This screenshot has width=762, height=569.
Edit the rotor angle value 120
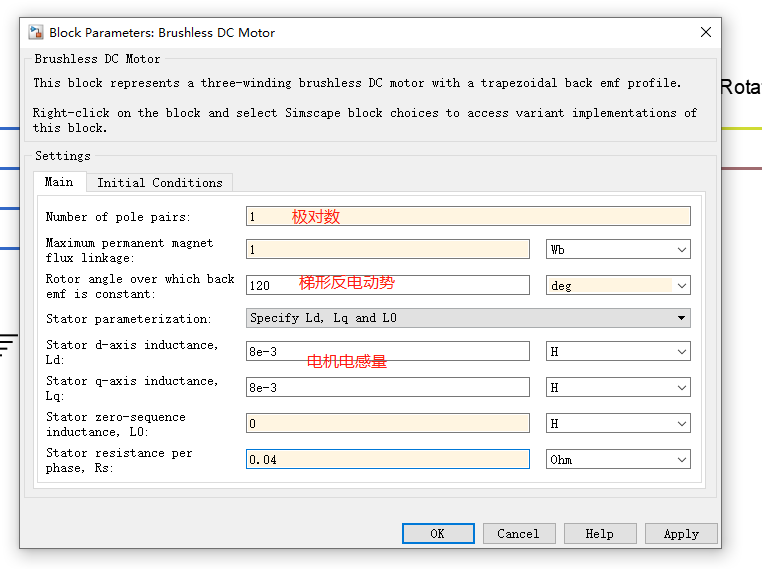388,285
